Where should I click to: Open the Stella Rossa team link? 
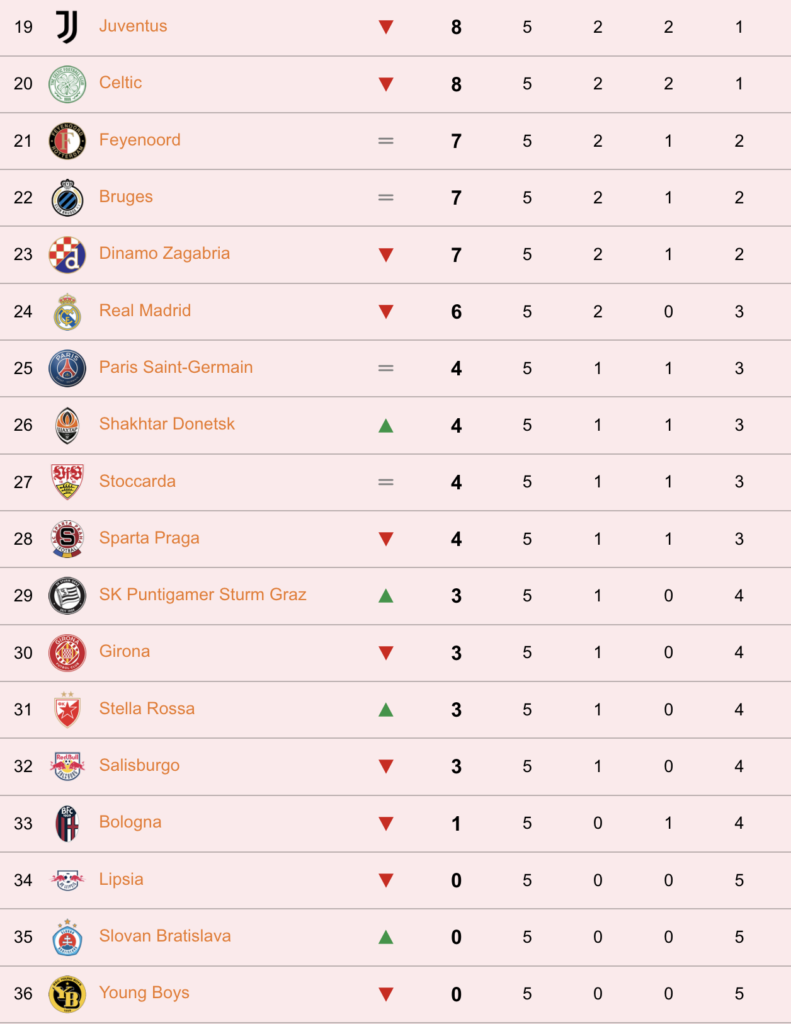tap(147, 709)
